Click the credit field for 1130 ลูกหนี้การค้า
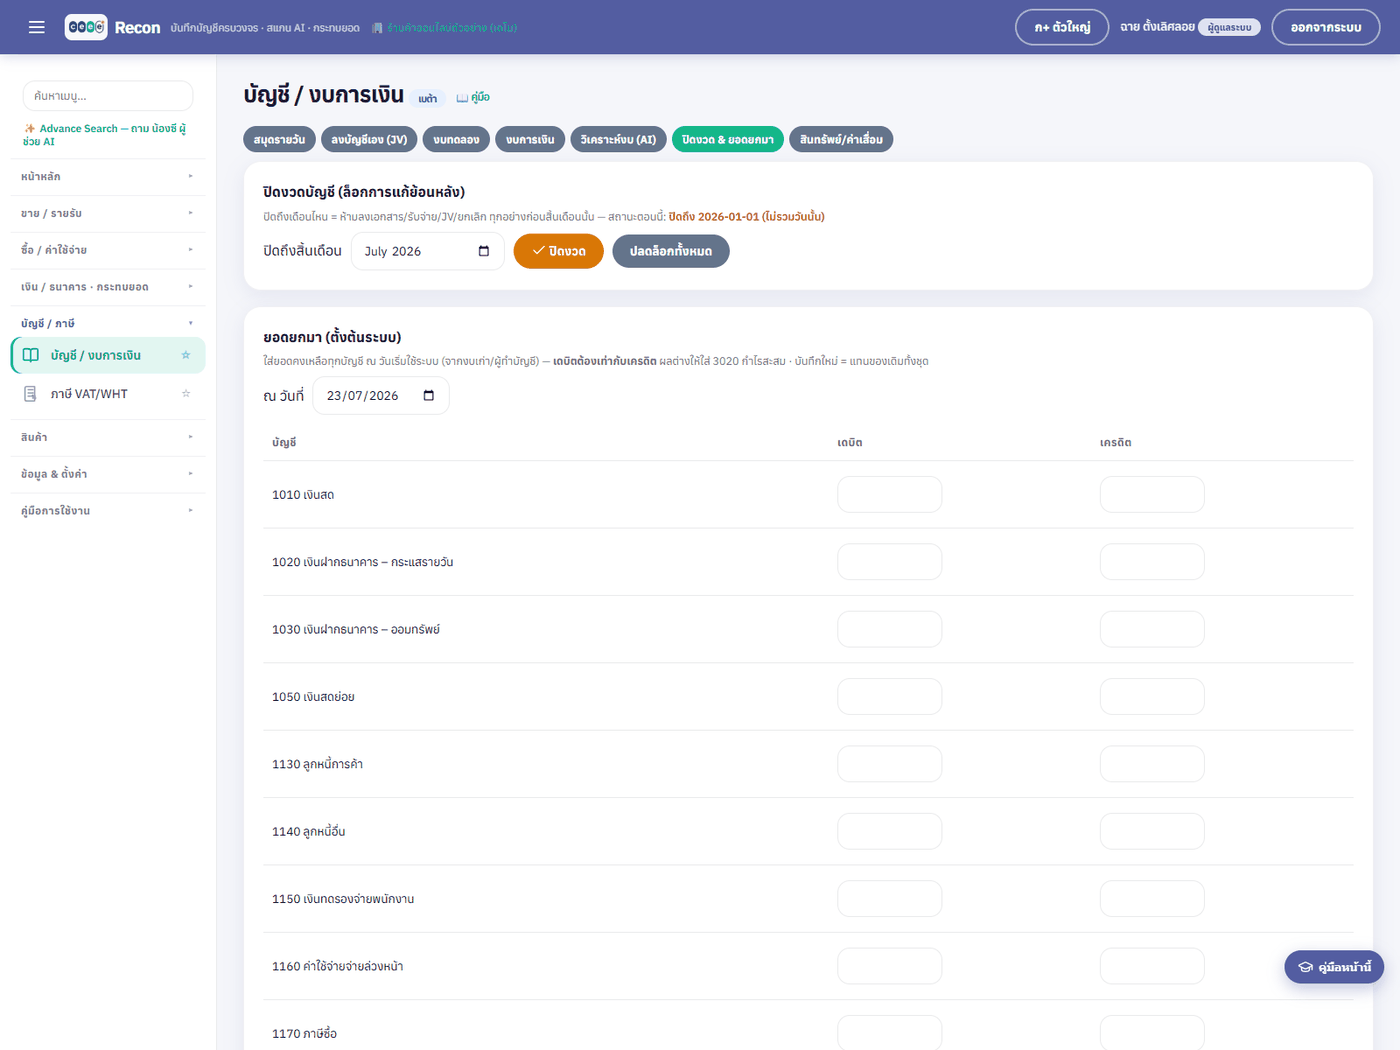 (x=1152, y=764)
